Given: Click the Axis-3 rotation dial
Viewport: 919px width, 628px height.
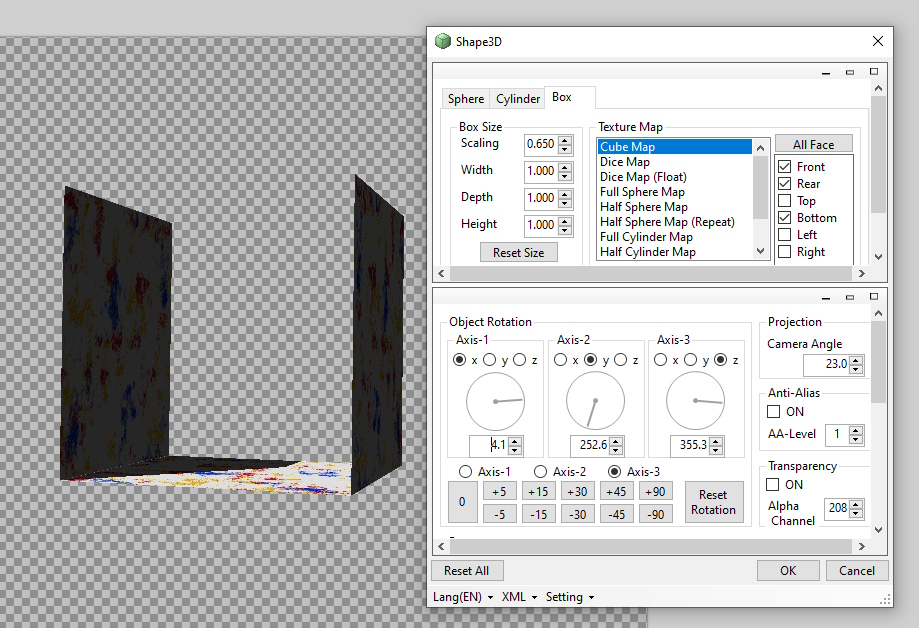Looking at the screenshot, I should click(696, 402).
